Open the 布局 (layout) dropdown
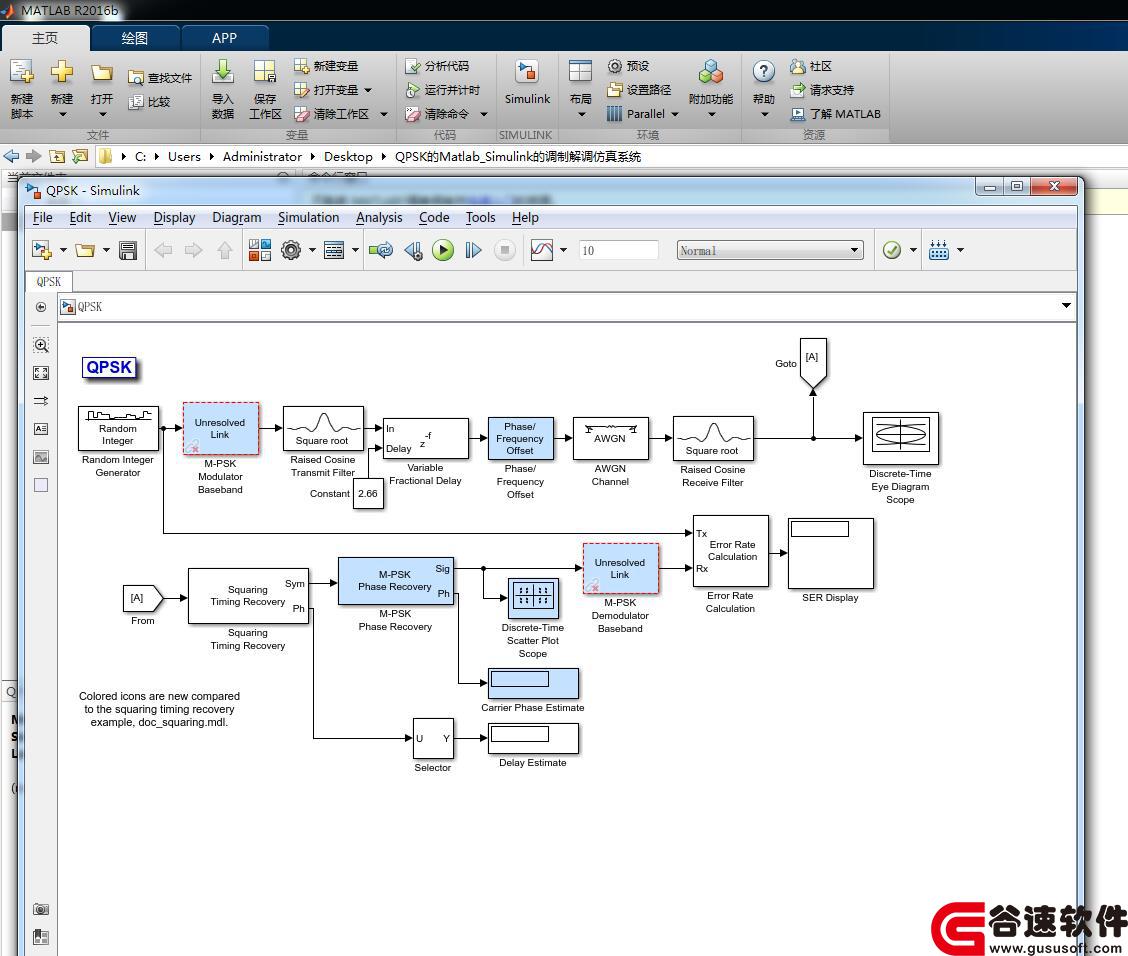The width and height of the screenshot is (1128, 956). tap(581, 114)
